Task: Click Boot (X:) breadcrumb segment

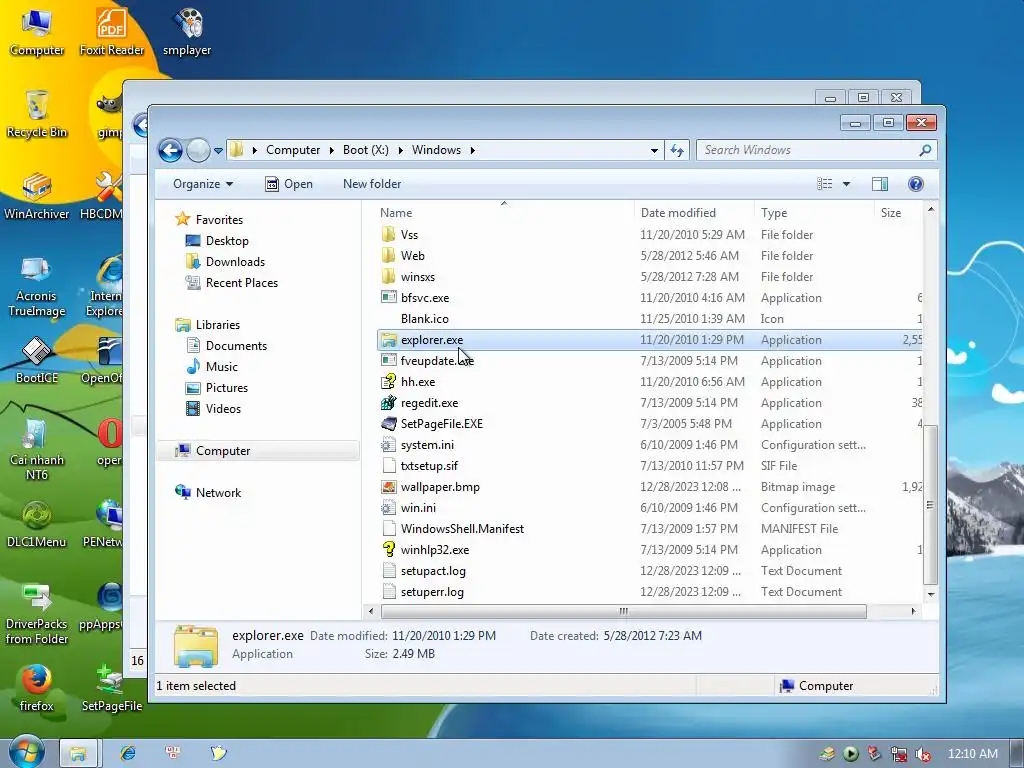Action: tap(366, 150)
